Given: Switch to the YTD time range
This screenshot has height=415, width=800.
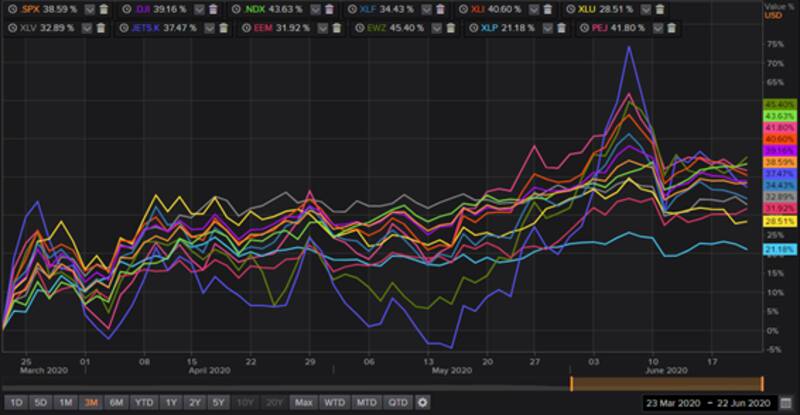Looking at the screenshot, I should [143, 403].
